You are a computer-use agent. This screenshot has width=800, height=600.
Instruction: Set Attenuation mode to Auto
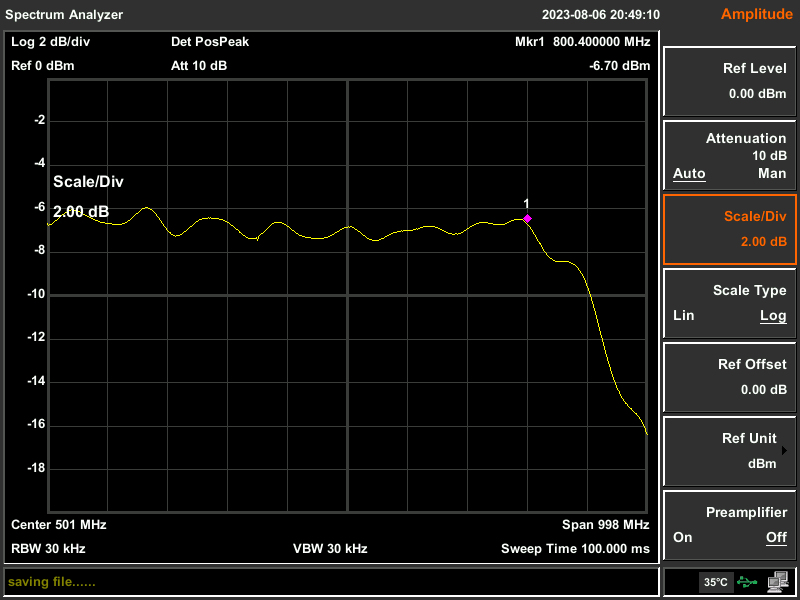[x=689, y=173]
